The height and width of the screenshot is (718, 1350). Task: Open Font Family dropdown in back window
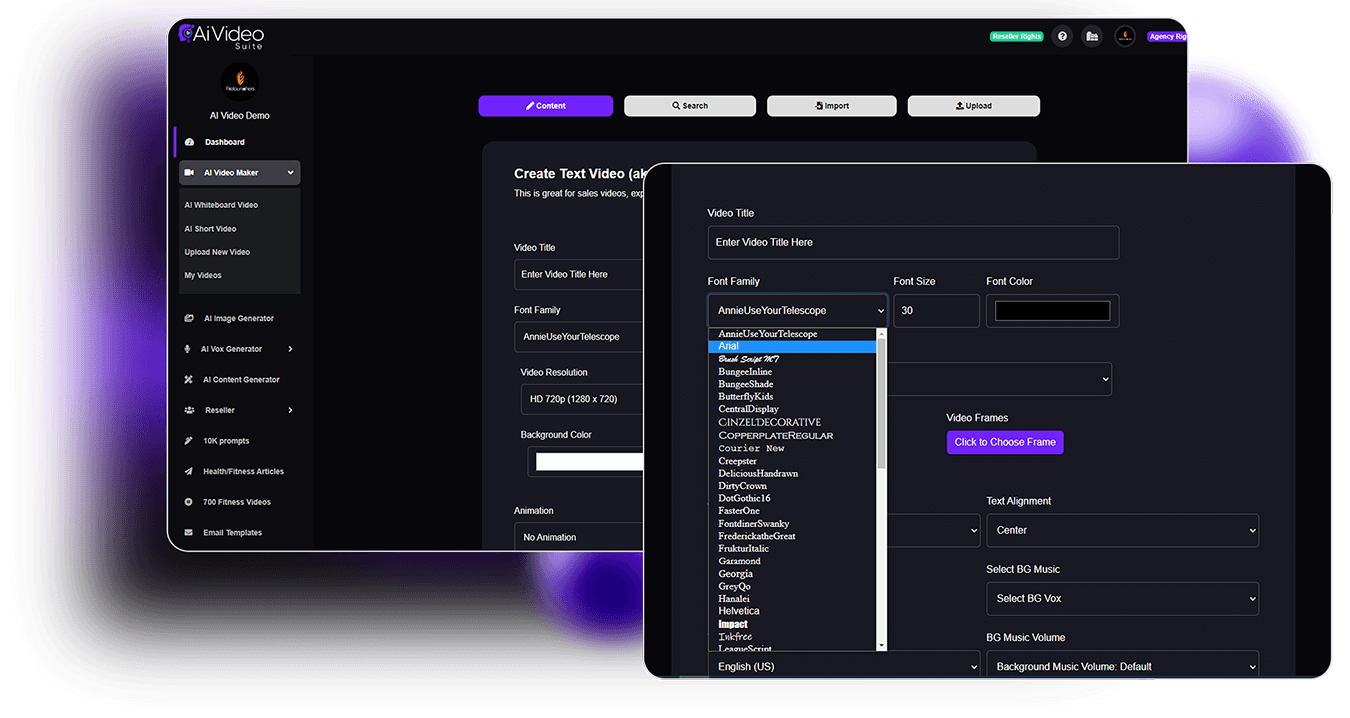[x=579, y=337]
